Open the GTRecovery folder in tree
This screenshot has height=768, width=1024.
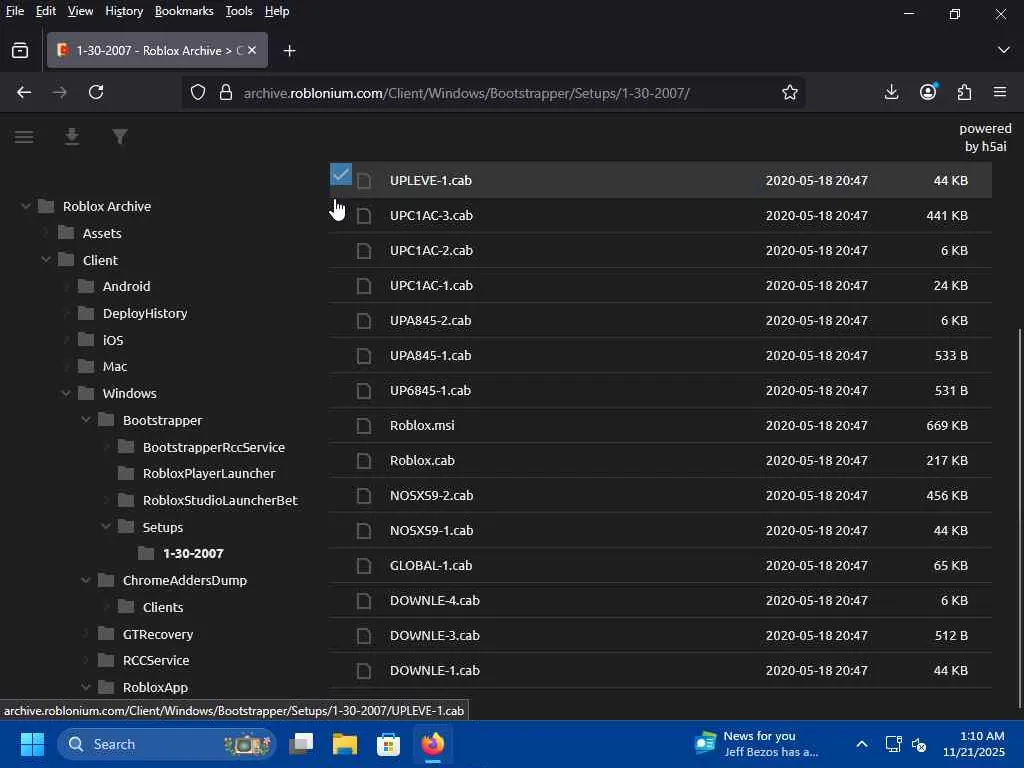[x=157, y=634]
